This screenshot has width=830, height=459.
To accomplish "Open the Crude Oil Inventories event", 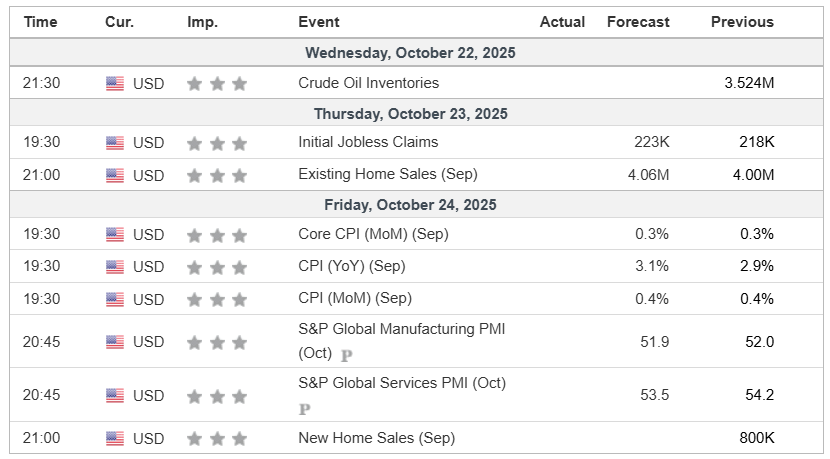I will 368,83.
